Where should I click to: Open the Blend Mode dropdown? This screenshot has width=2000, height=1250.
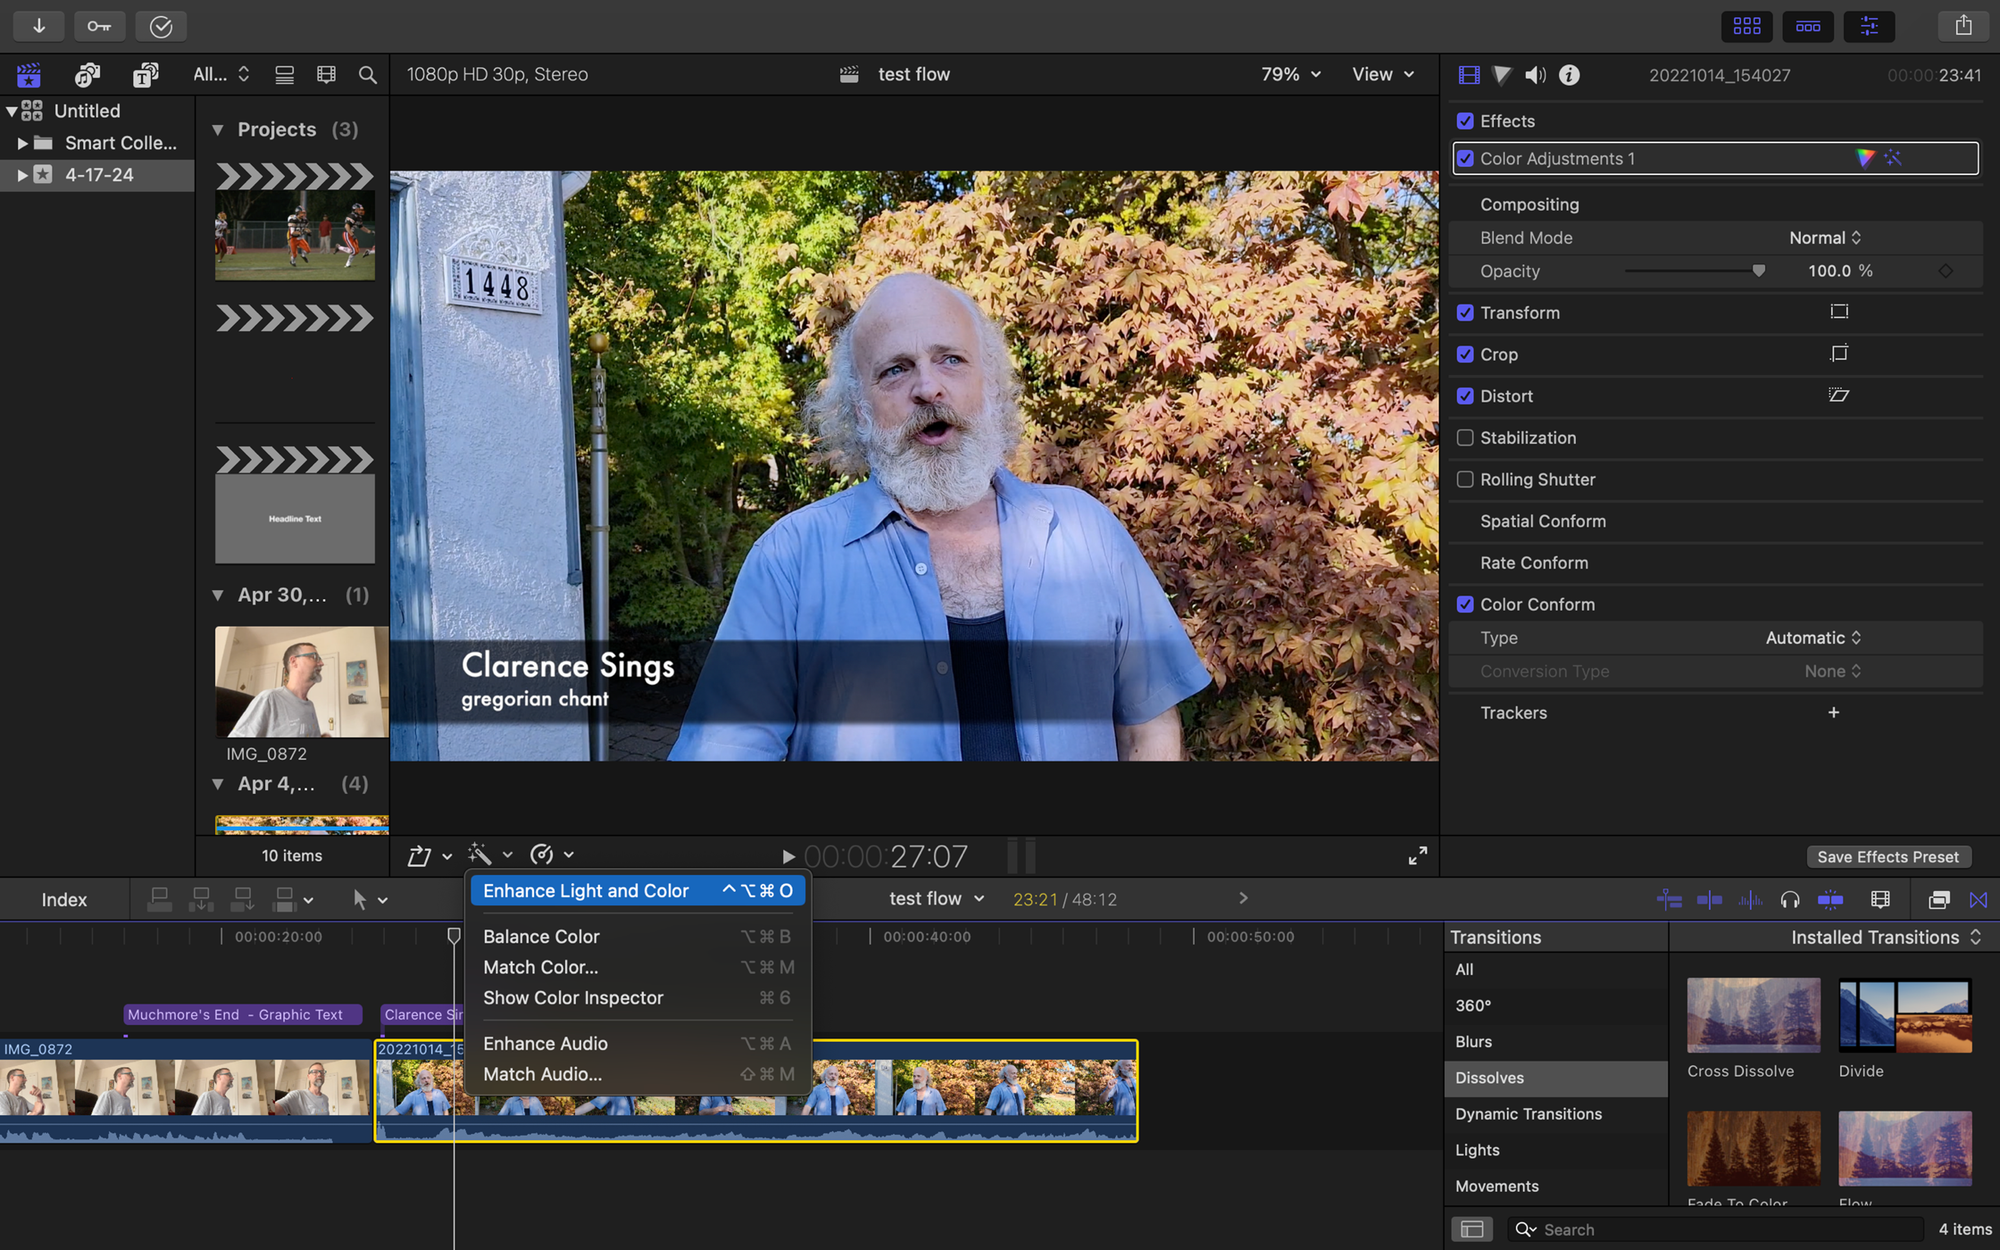pos(1824,237)
